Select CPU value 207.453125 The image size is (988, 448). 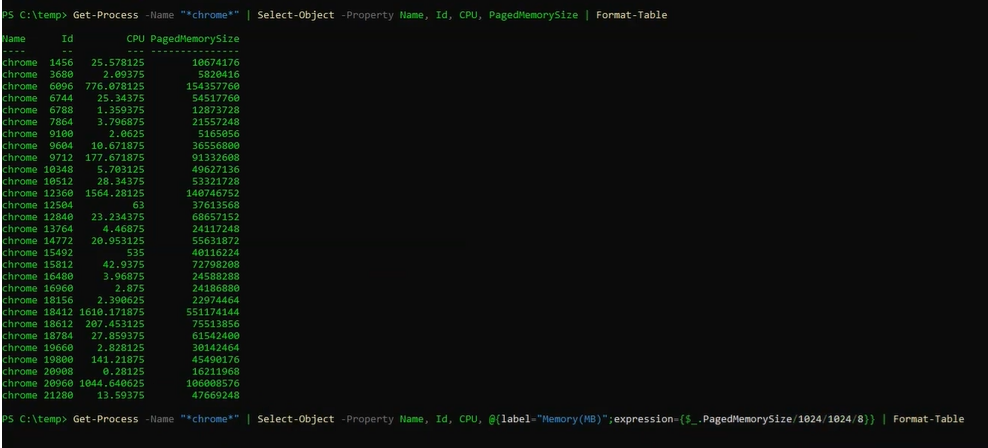(x=115, y=325)
